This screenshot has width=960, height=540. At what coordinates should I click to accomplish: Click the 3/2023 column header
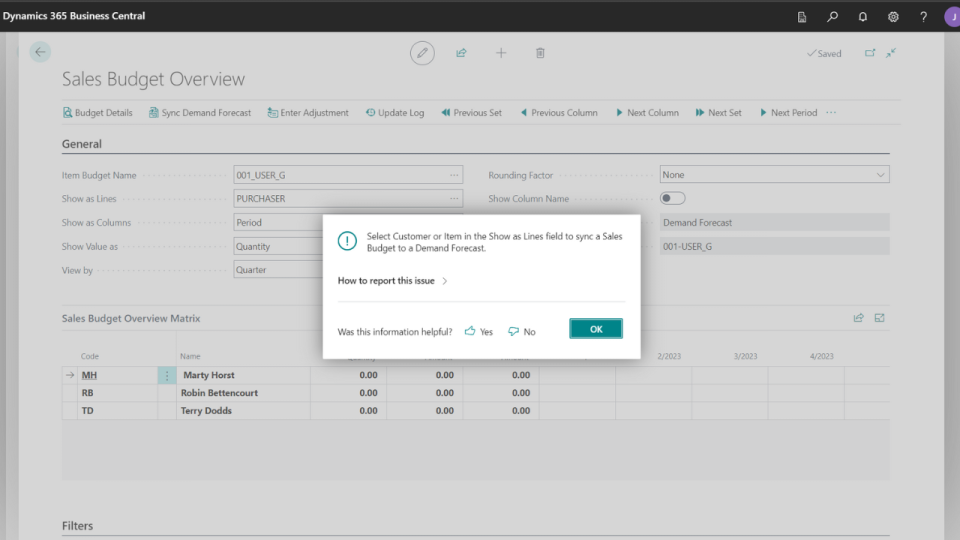745,356
